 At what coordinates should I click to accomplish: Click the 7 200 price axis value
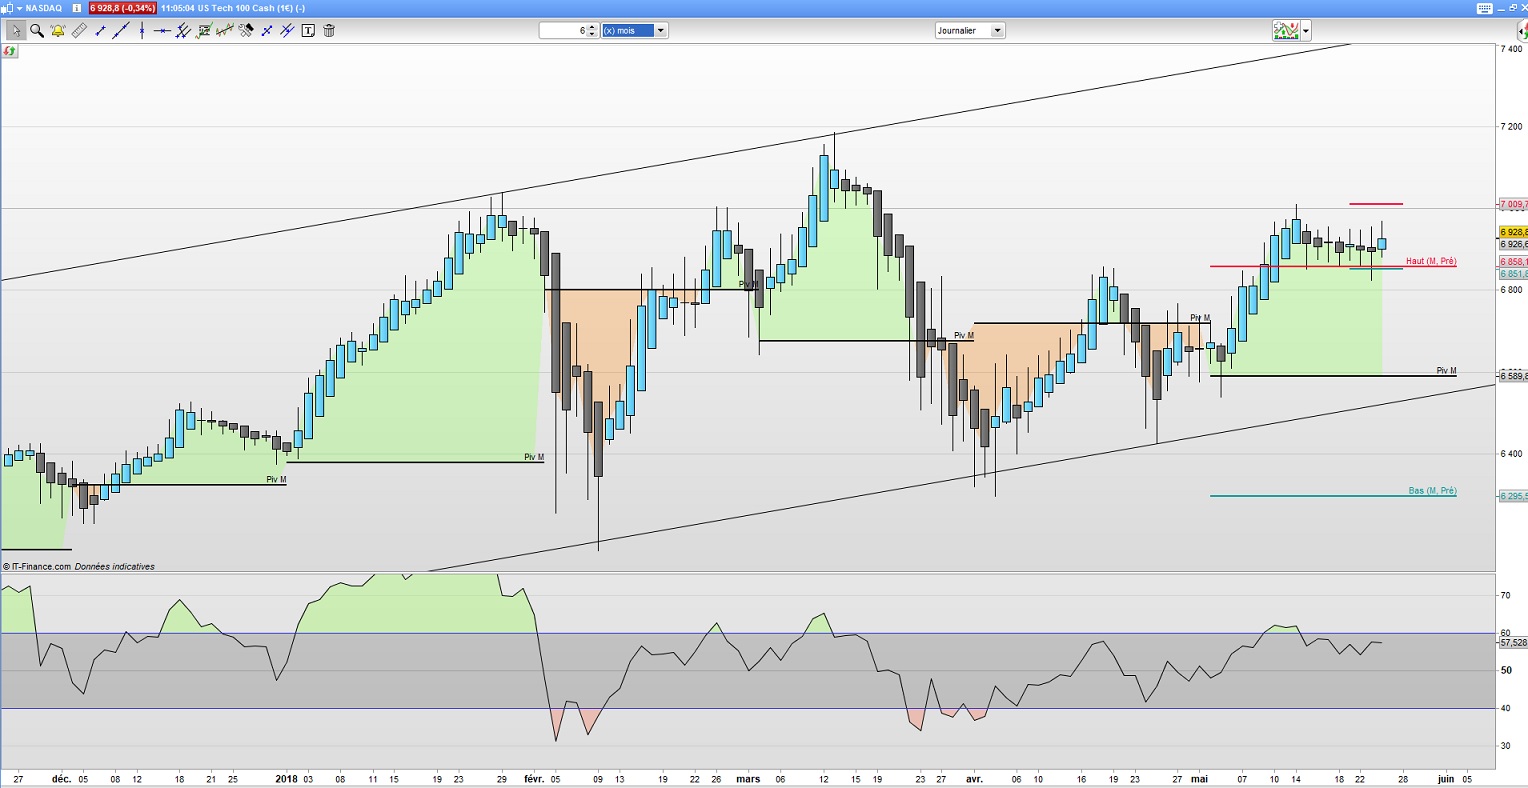tap(1511, 126)
